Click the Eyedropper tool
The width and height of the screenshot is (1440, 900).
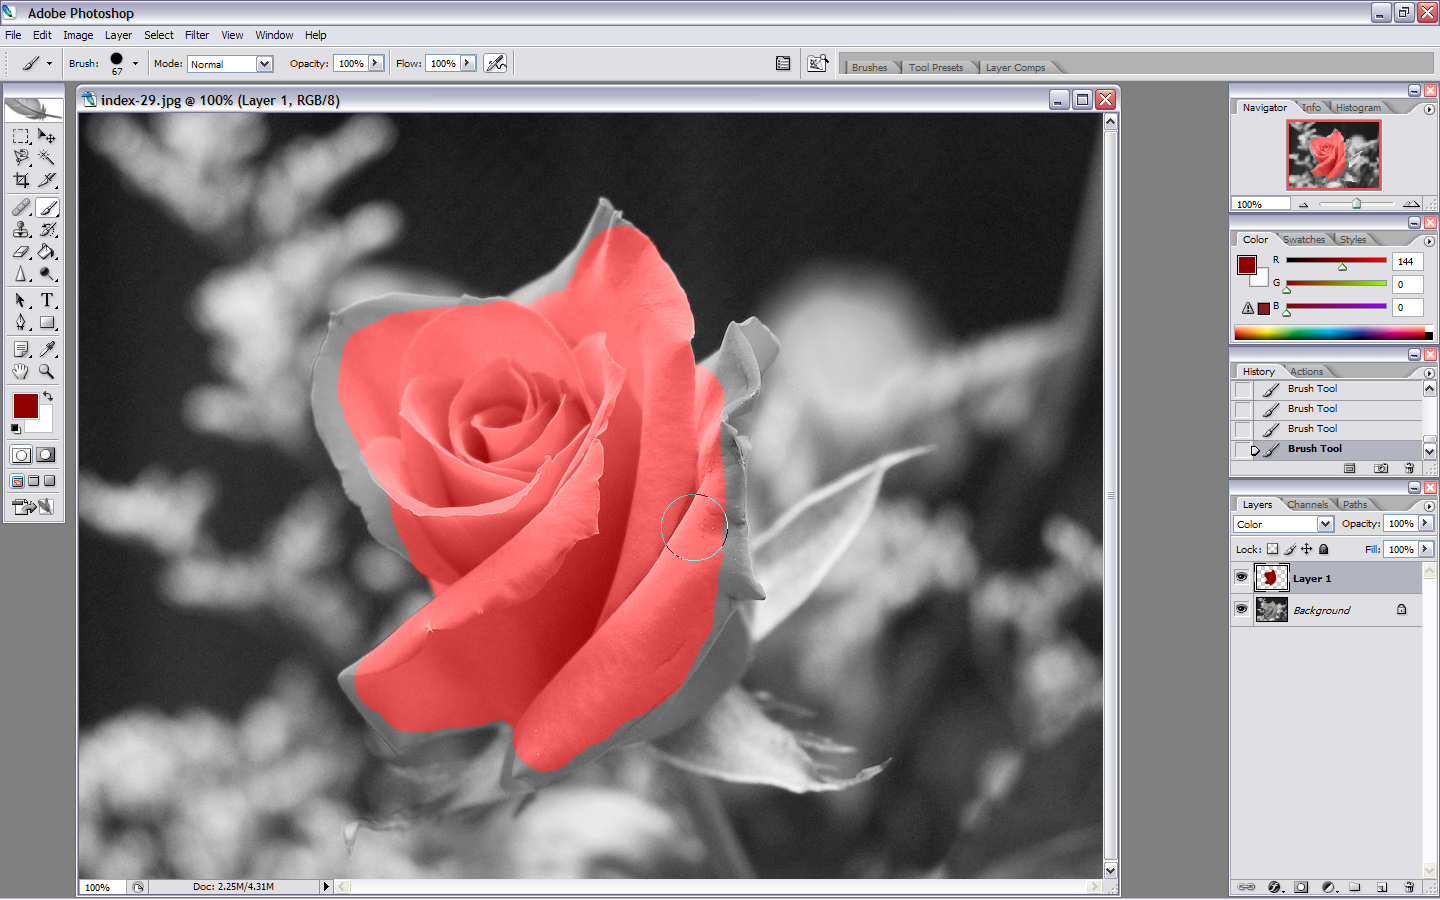coord(47,349)
